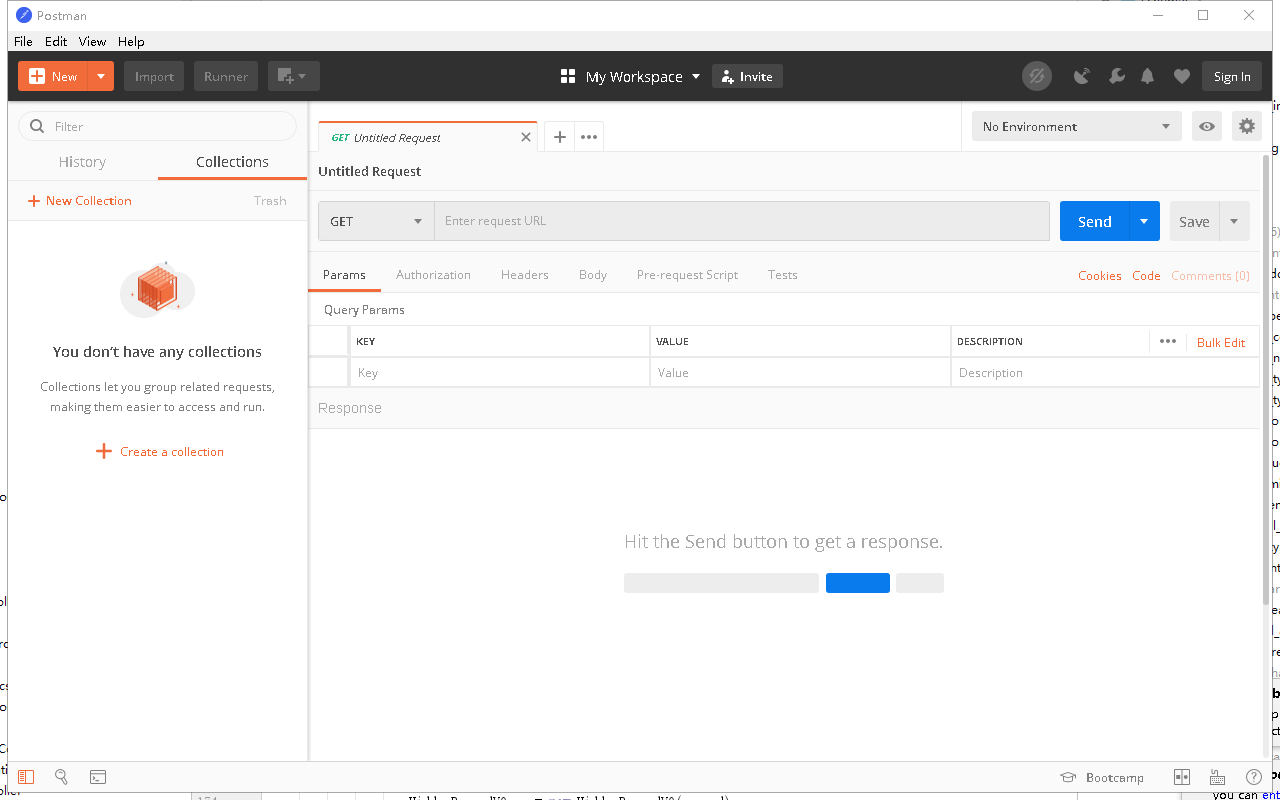Open the new window options icon

coord(293,76)
